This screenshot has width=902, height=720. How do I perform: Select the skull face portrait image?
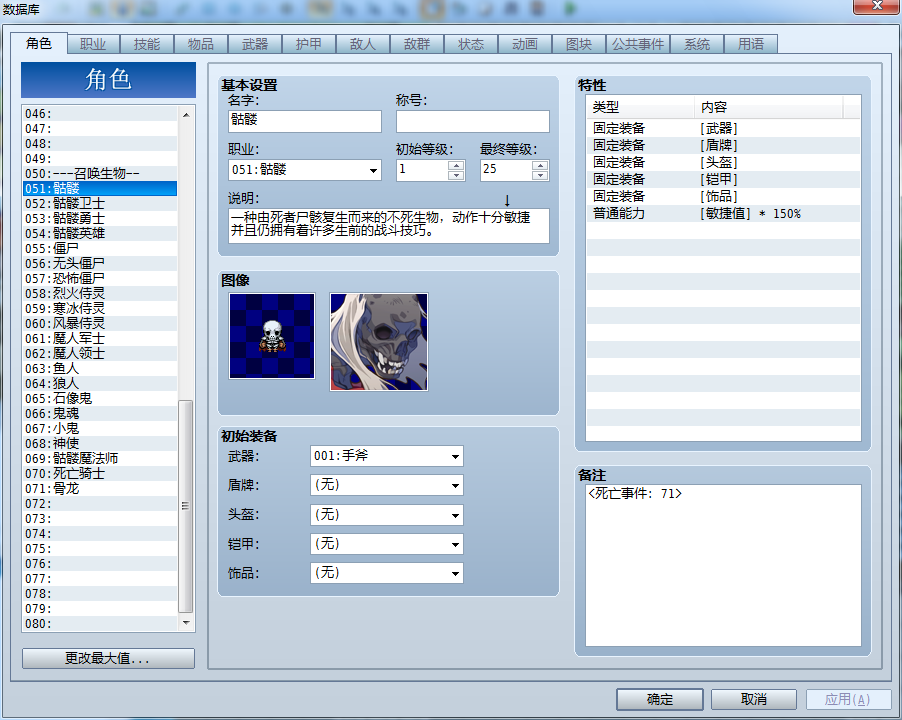pyautogui.click(x=379, y=342)
